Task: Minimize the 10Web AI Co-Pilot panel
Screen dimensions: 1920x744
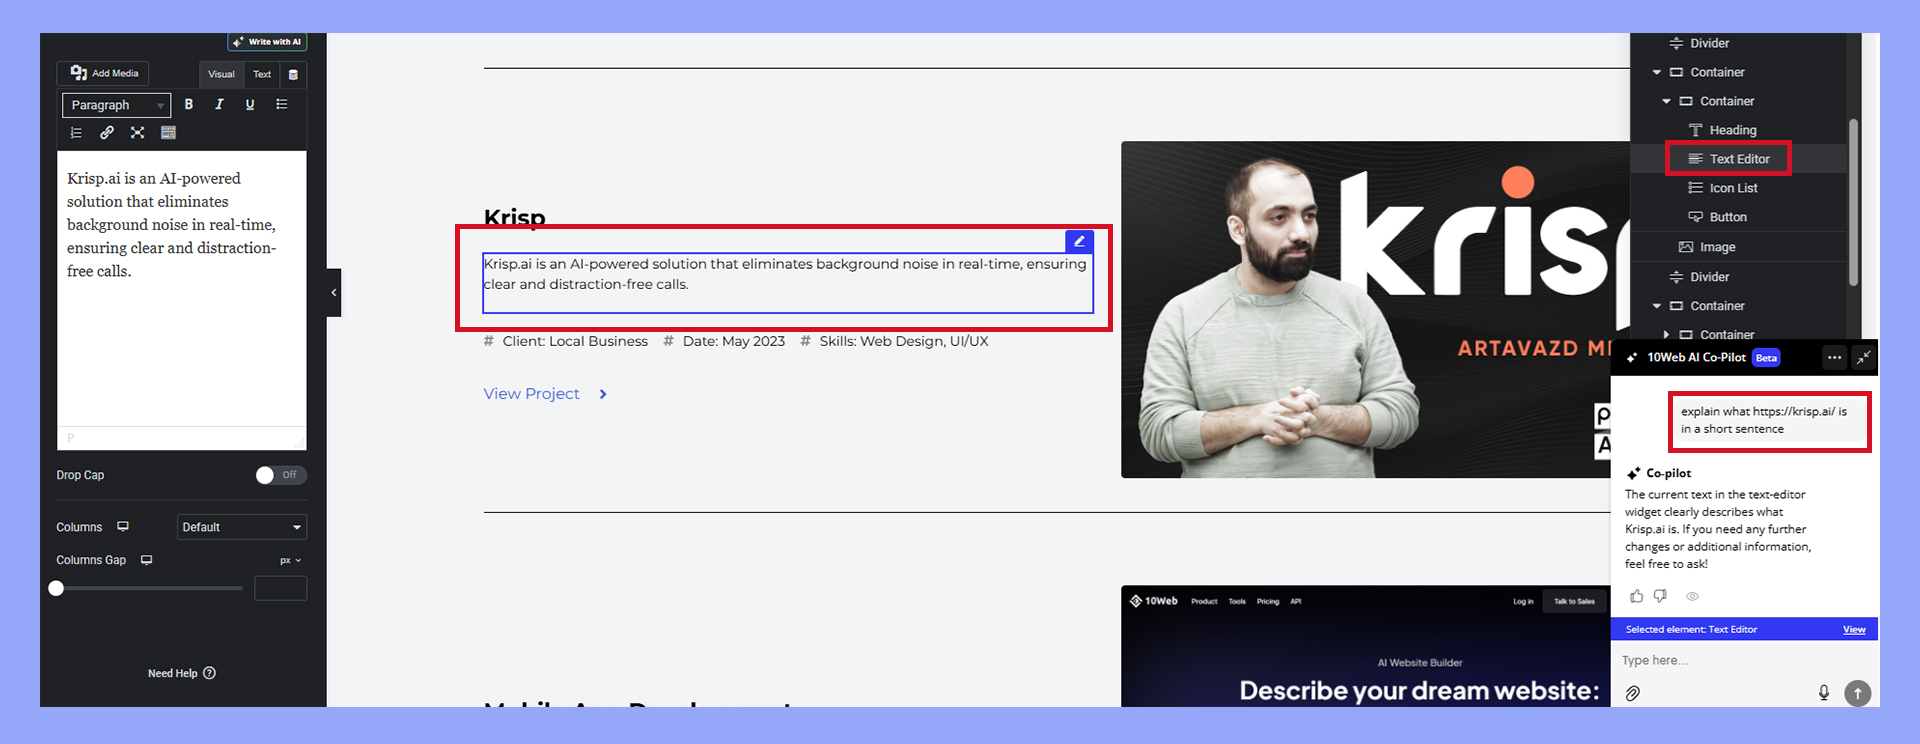Action: [1863, 357]
